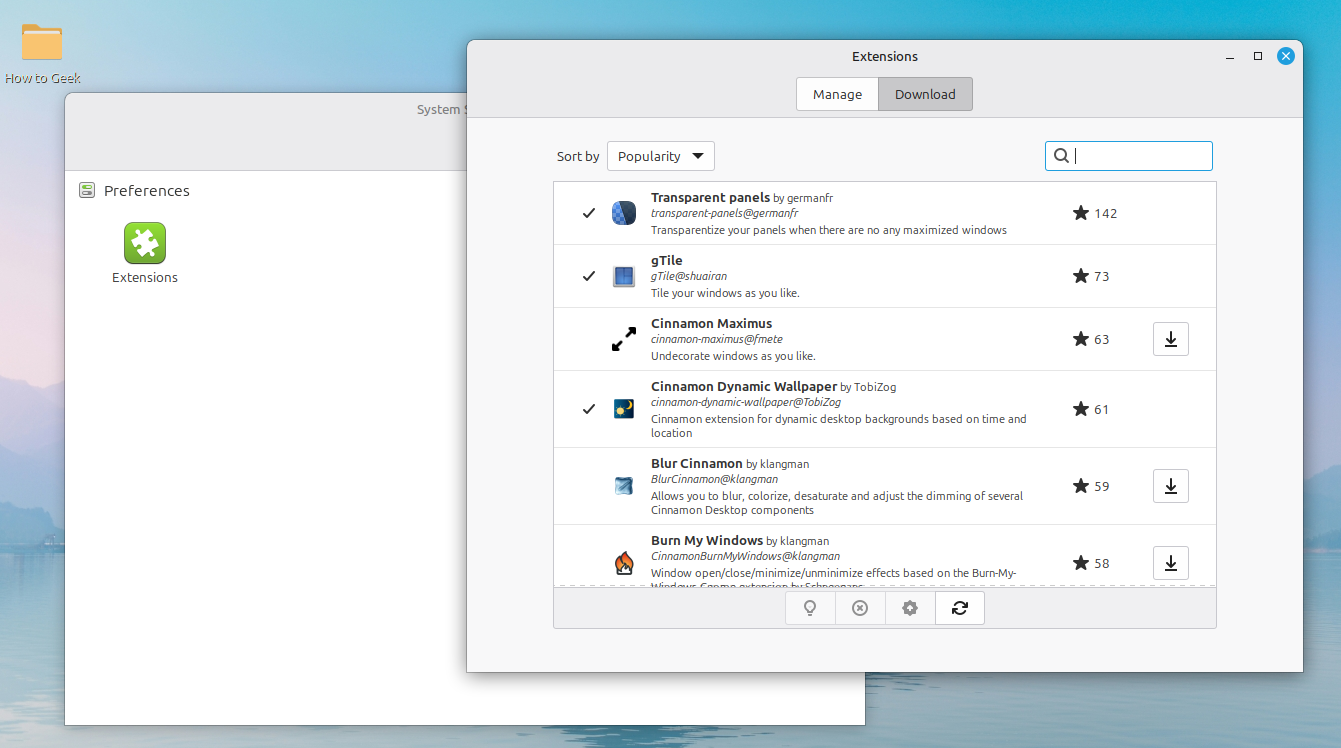Select the Burn My Windows flame icon
1341x748 pixels.
click(624, 563)
